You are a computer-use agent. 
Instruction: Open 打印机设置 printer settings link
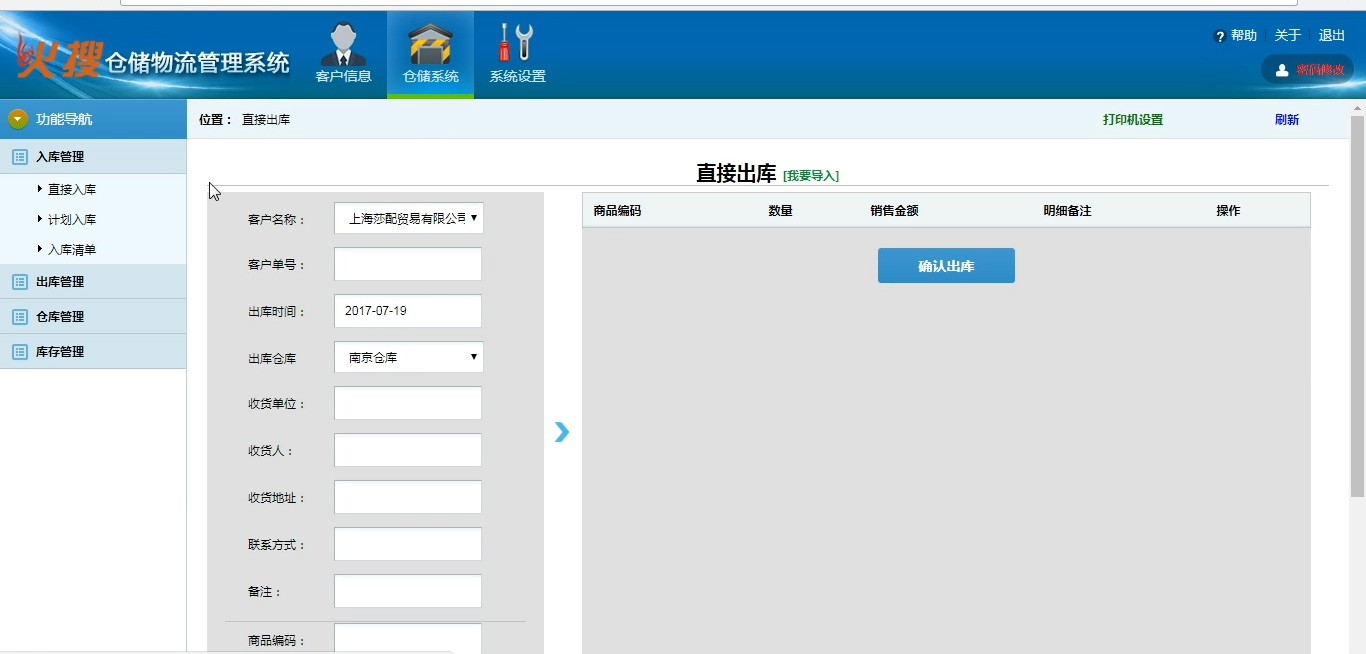pos(1132,120)
